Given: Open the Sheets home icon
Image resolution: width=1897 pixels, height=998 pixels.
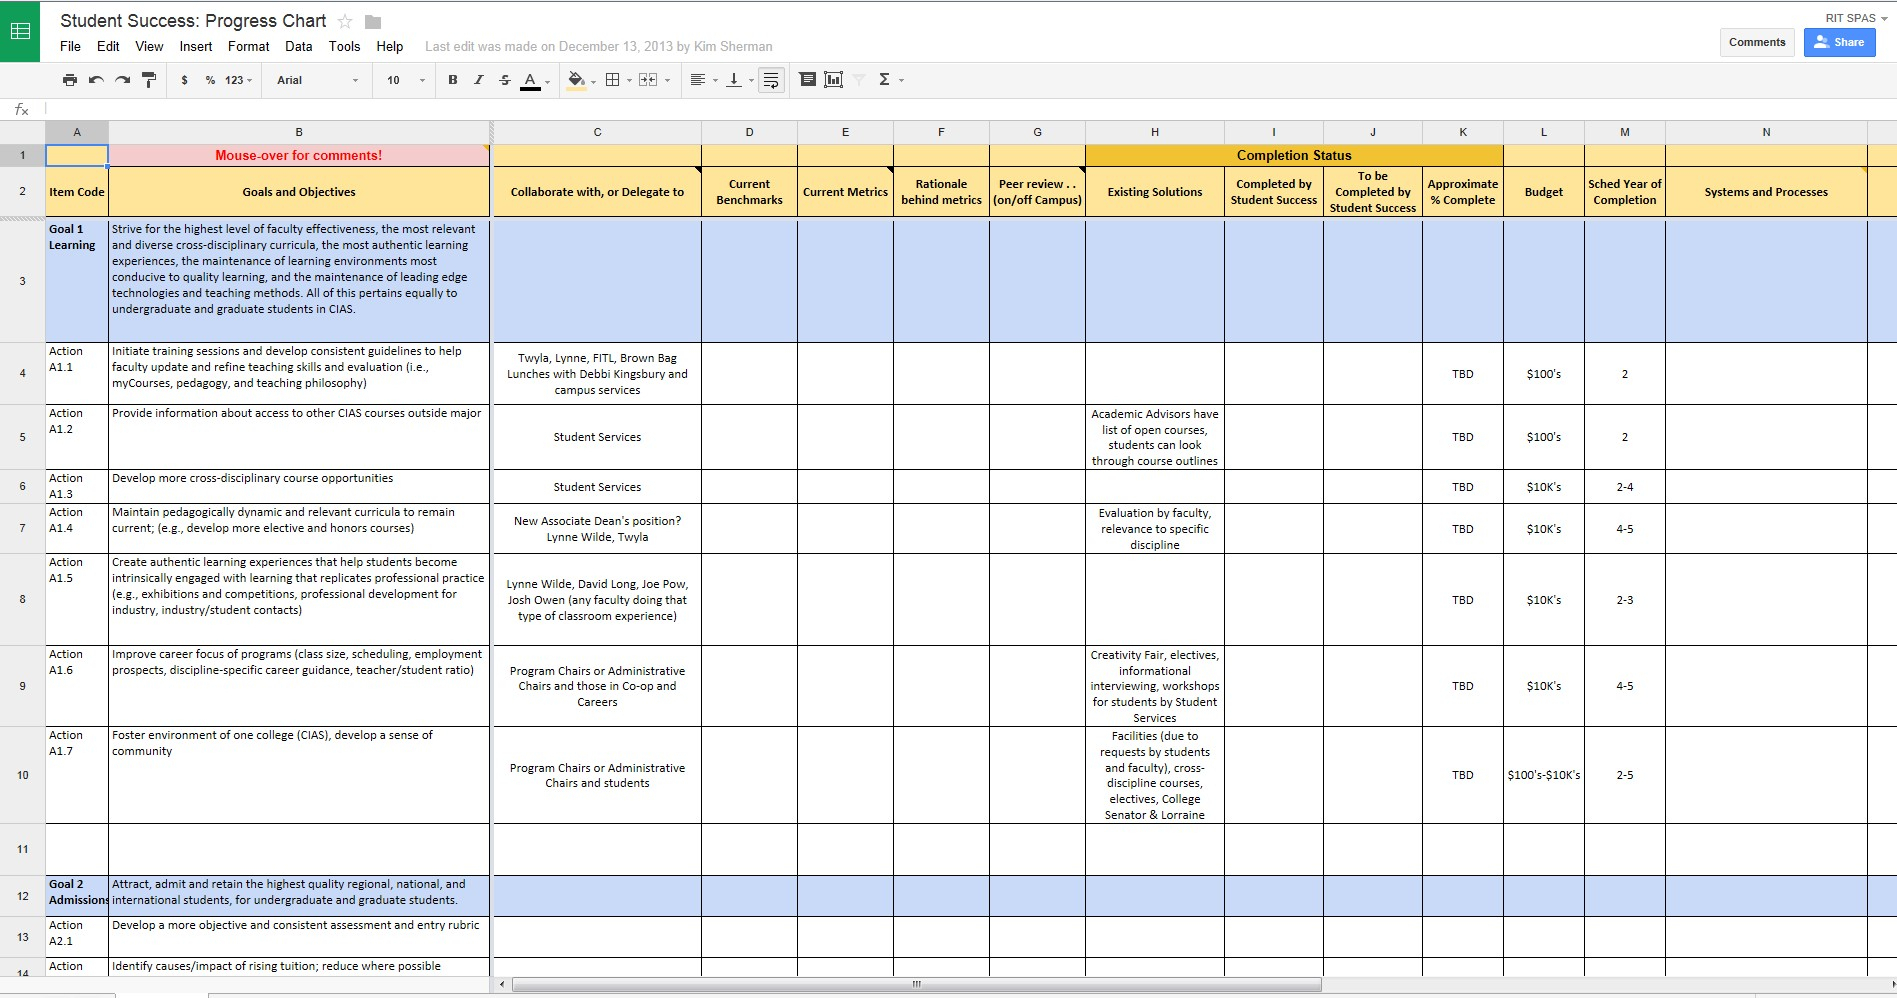Looking at the screenshot, I should [x=20, y=31].
